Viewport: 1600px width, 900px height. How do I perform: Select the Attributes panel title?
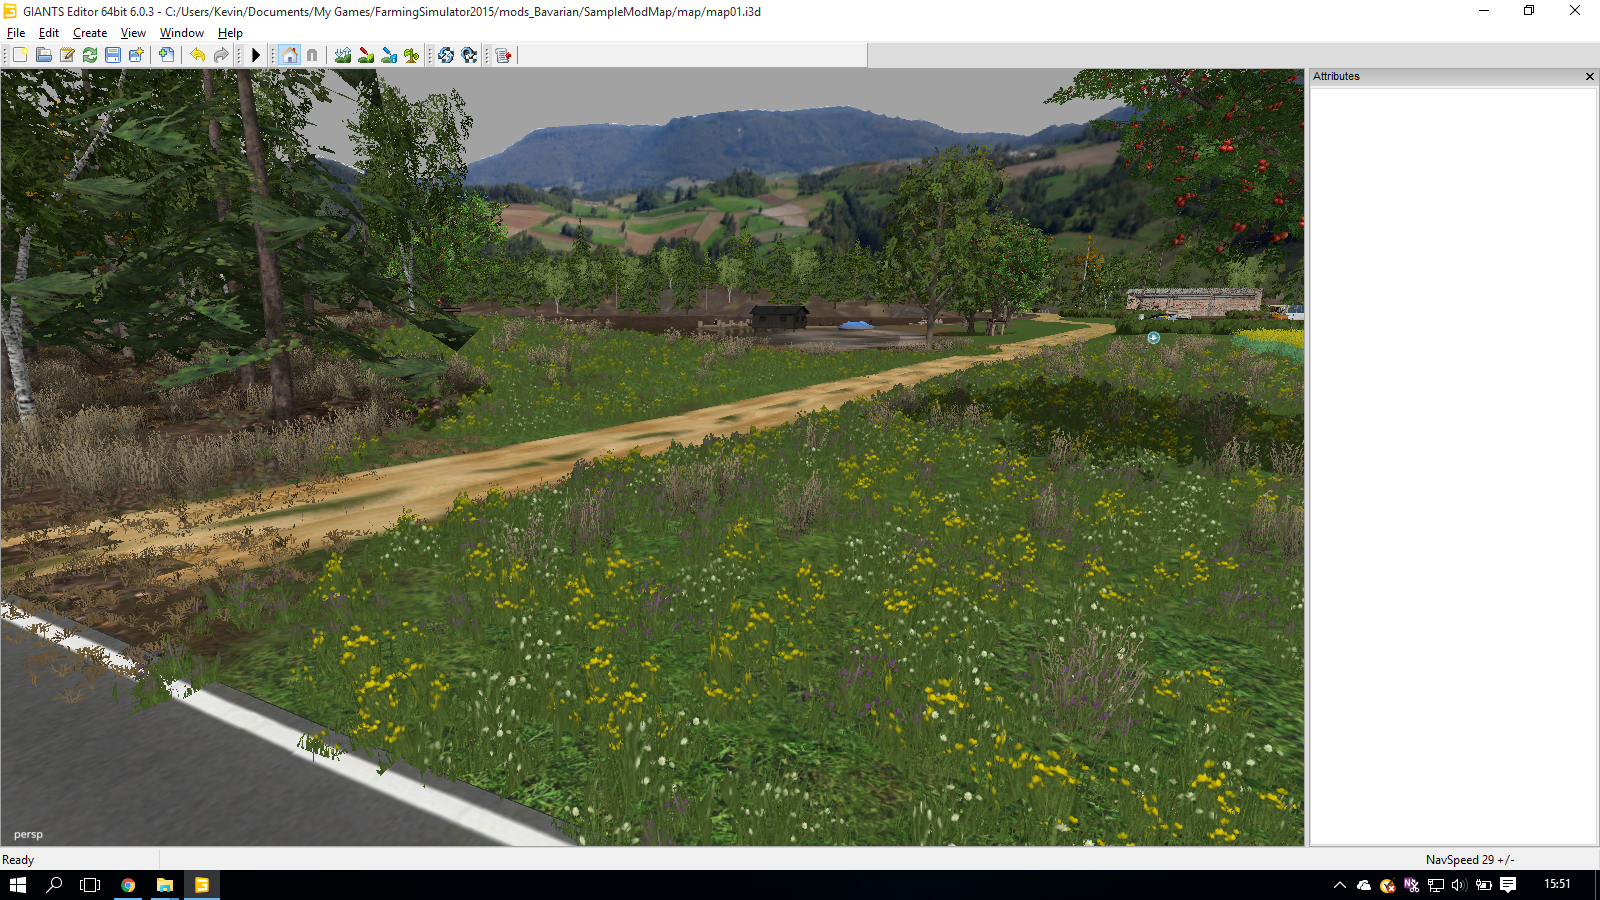[1336, 76]
